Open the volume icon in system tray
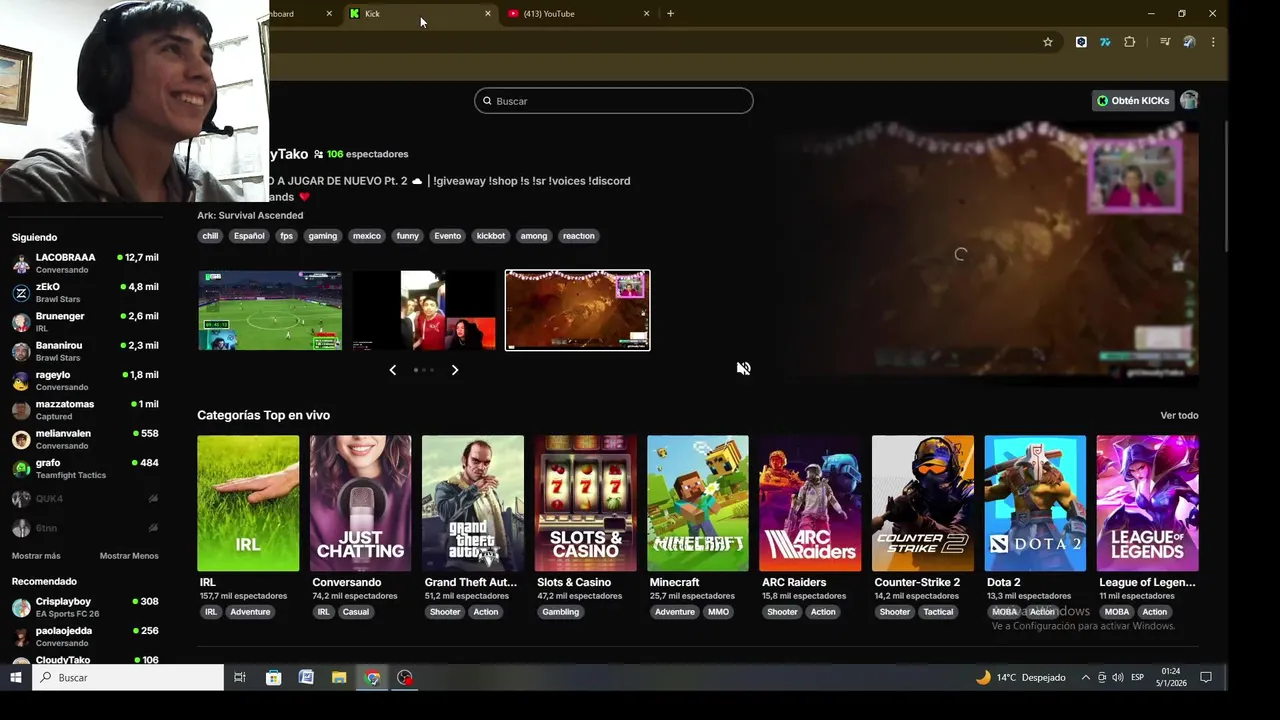The image size is (1280, 720). click(x=1117, y=677)
